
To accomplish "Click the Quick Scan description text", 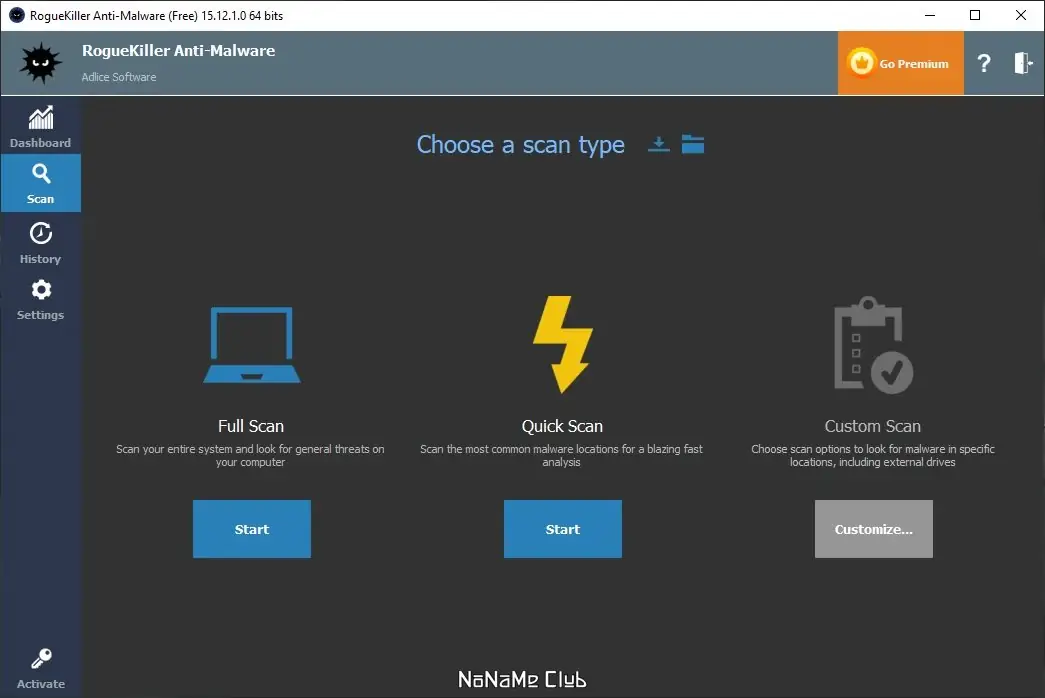I will click(x=561, y=455).
